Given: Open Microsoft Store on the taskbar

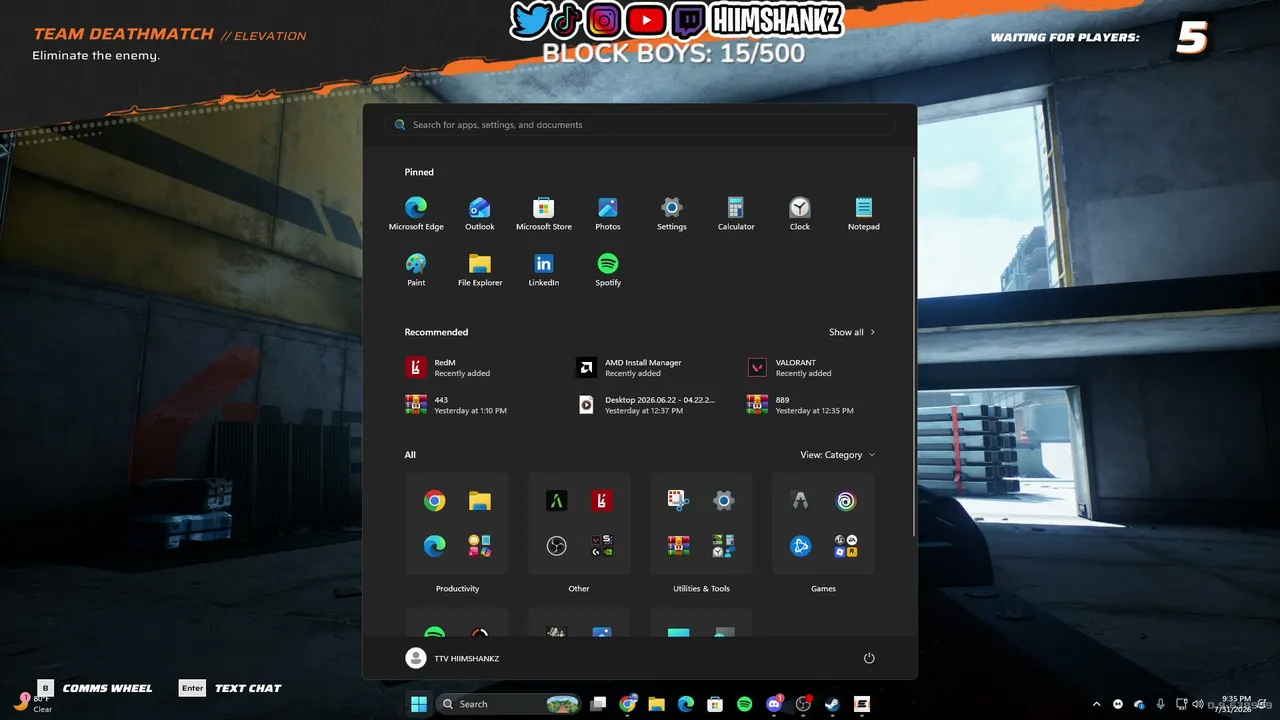Looking at the screenshot, I should 715,704.
